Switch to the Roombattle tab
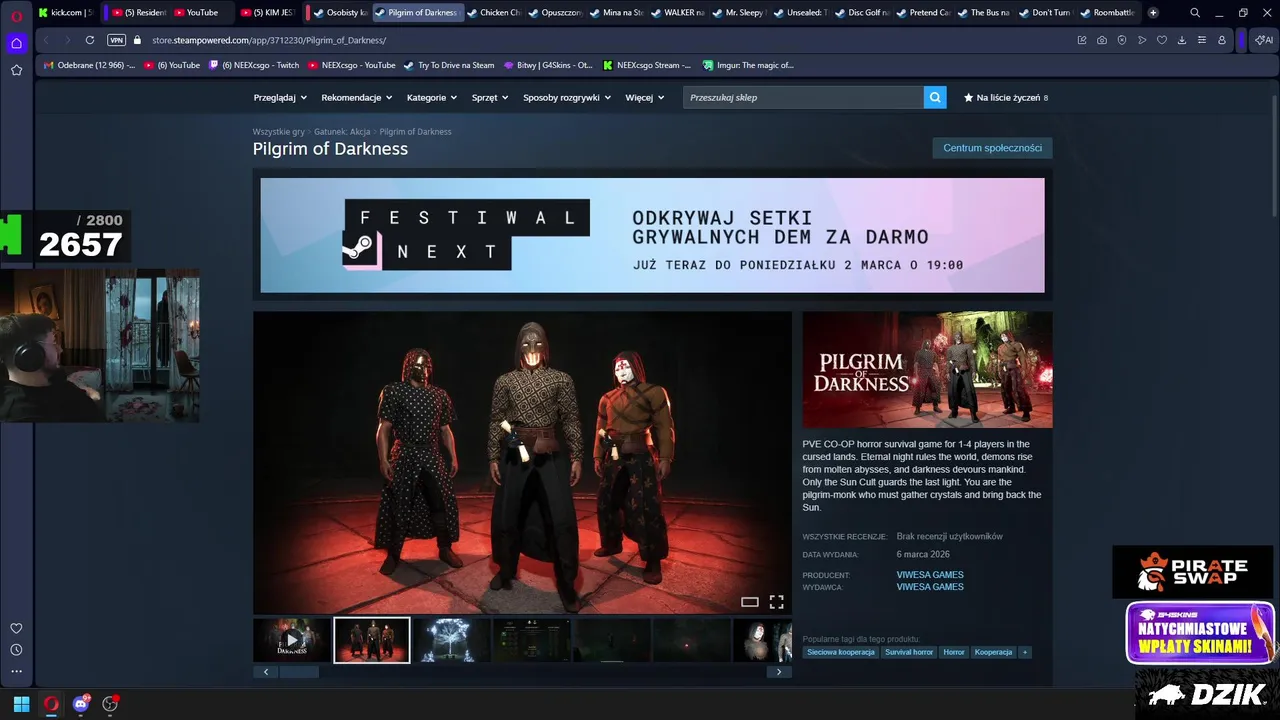This screenshot has height=720, width=1280. [1108, 13]
